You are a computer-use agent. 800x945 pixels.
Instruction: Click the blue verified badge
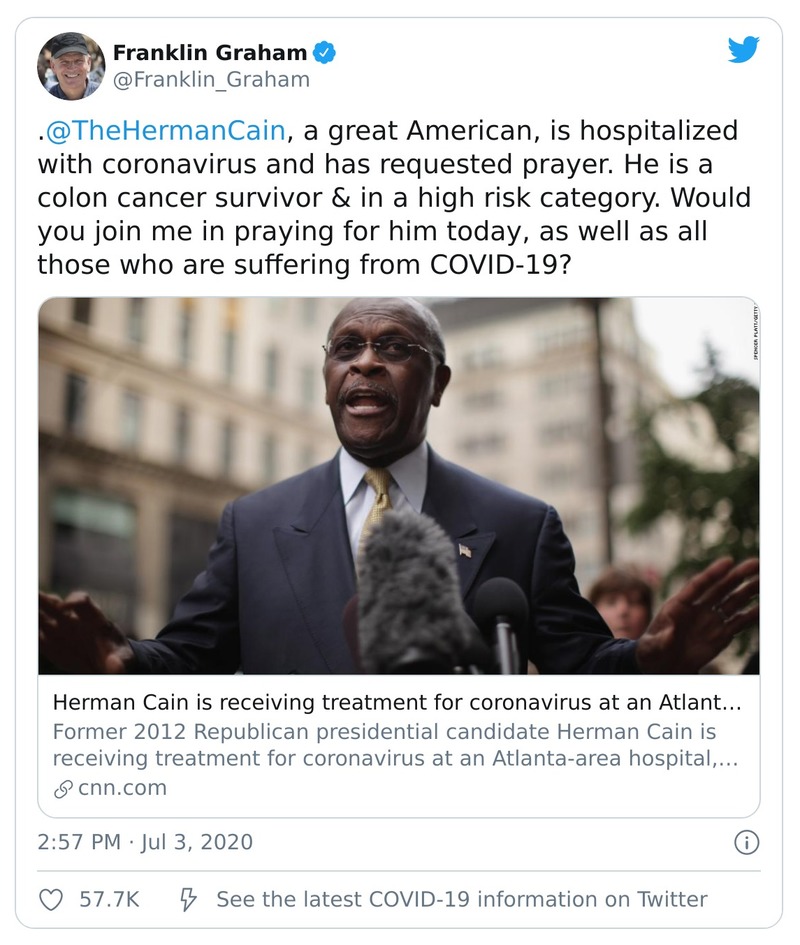[x=323, y=51]
